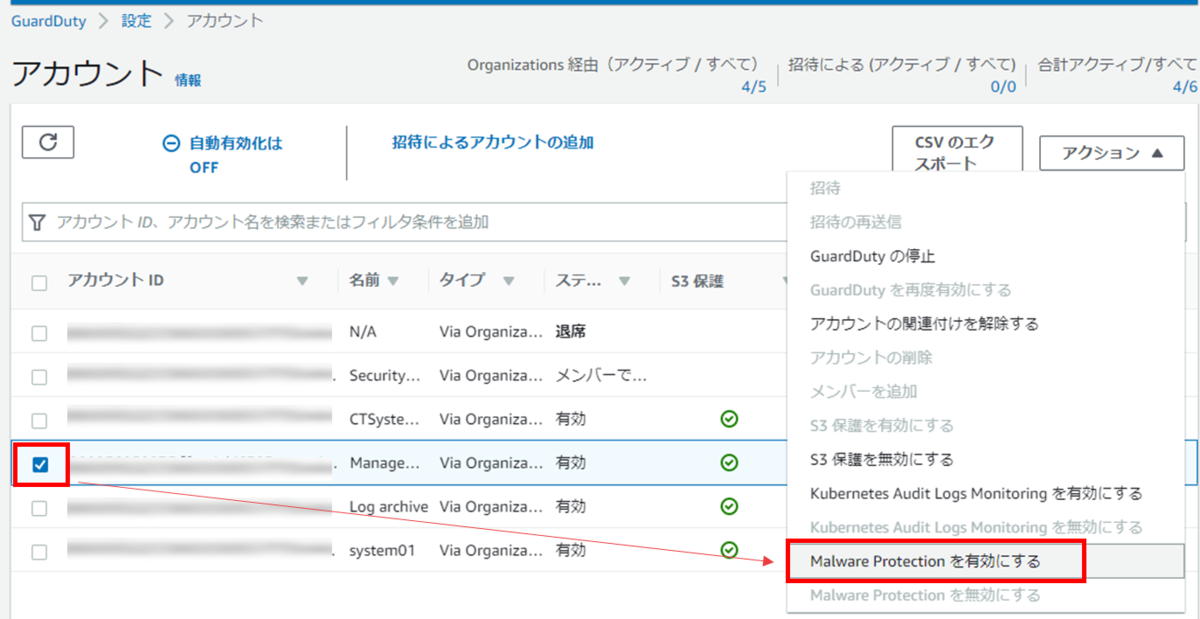This screenshot has height=619, width=1200.
Task: Click the refresh accounts button
Action: pos(48,142)
